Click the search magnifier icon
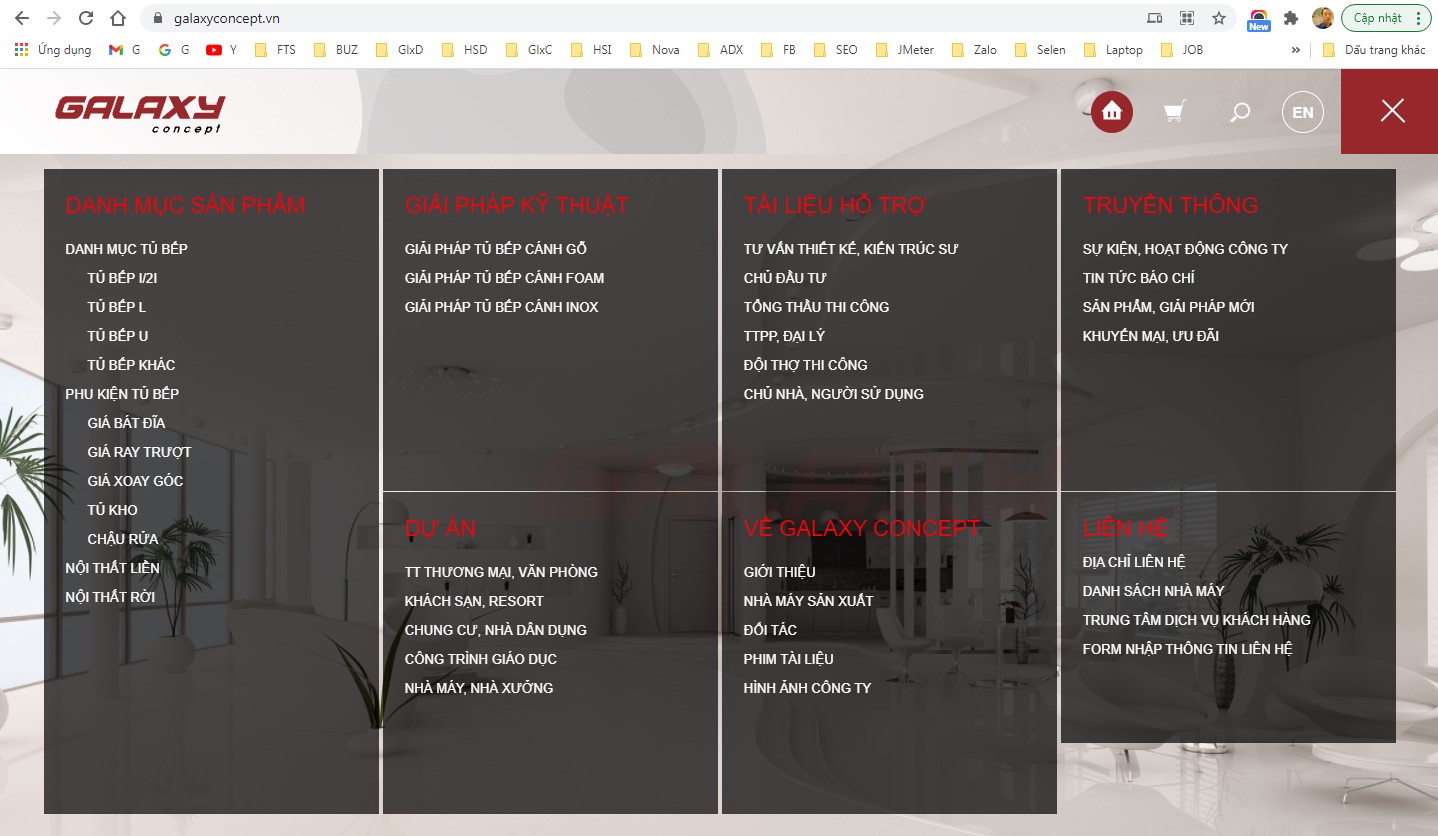 tap(1240, 112)
